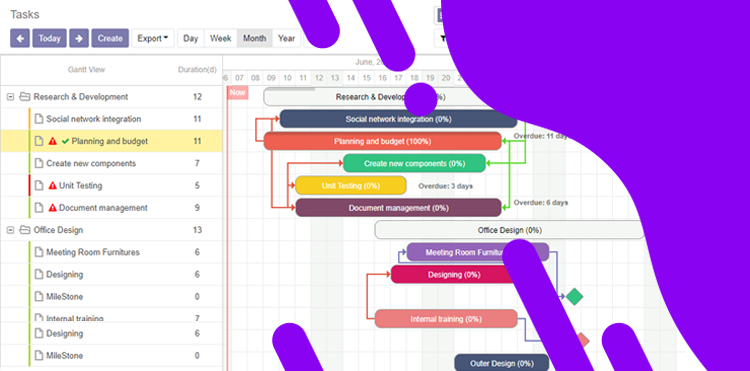The height and width of the screenshot is (371, 750).
Task: Click date 12 in timeline header
Action: 319,78
